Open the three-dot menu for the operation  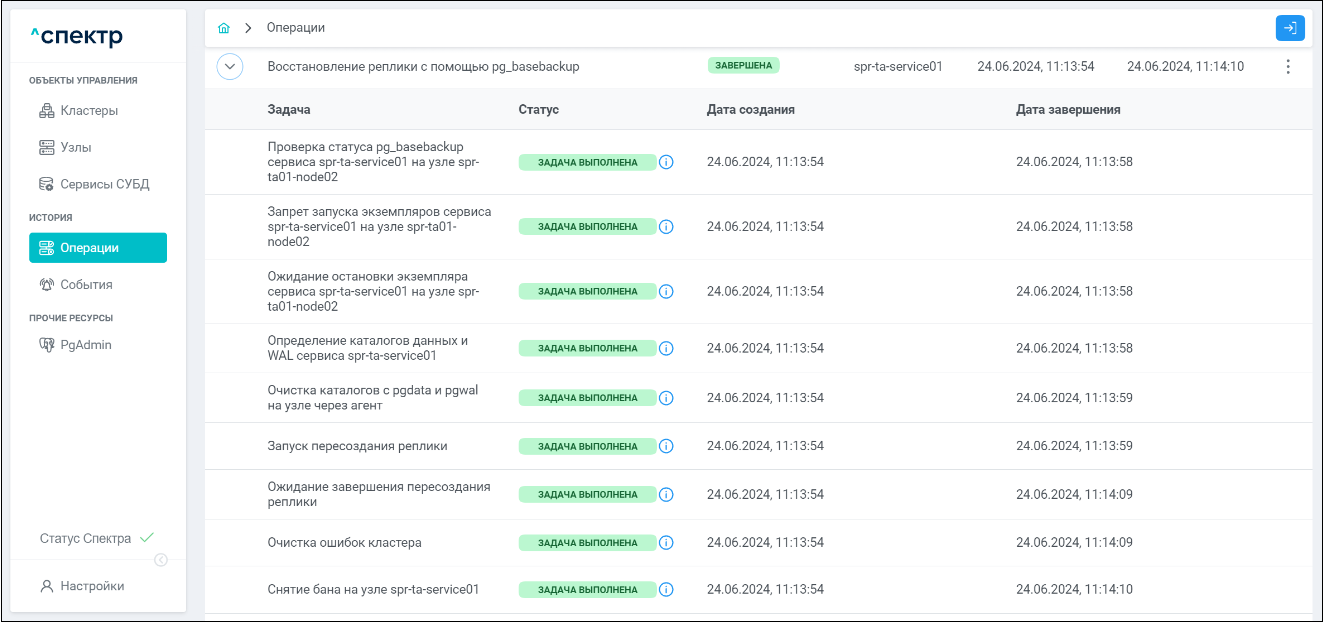point(1287,67)
